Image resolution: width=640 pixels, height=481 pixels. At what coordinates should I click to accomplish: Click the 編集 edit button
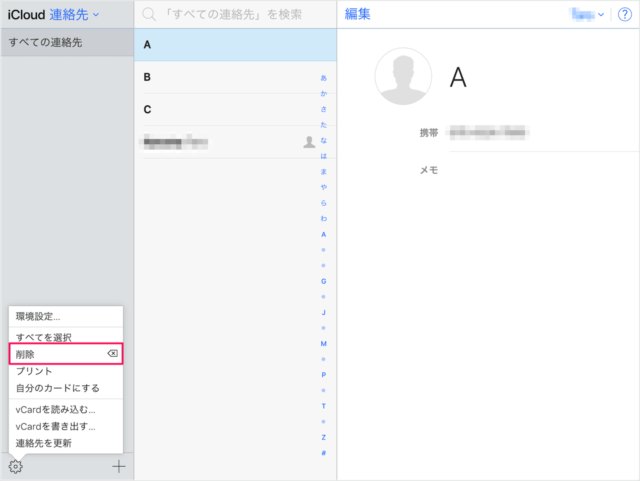358,14
